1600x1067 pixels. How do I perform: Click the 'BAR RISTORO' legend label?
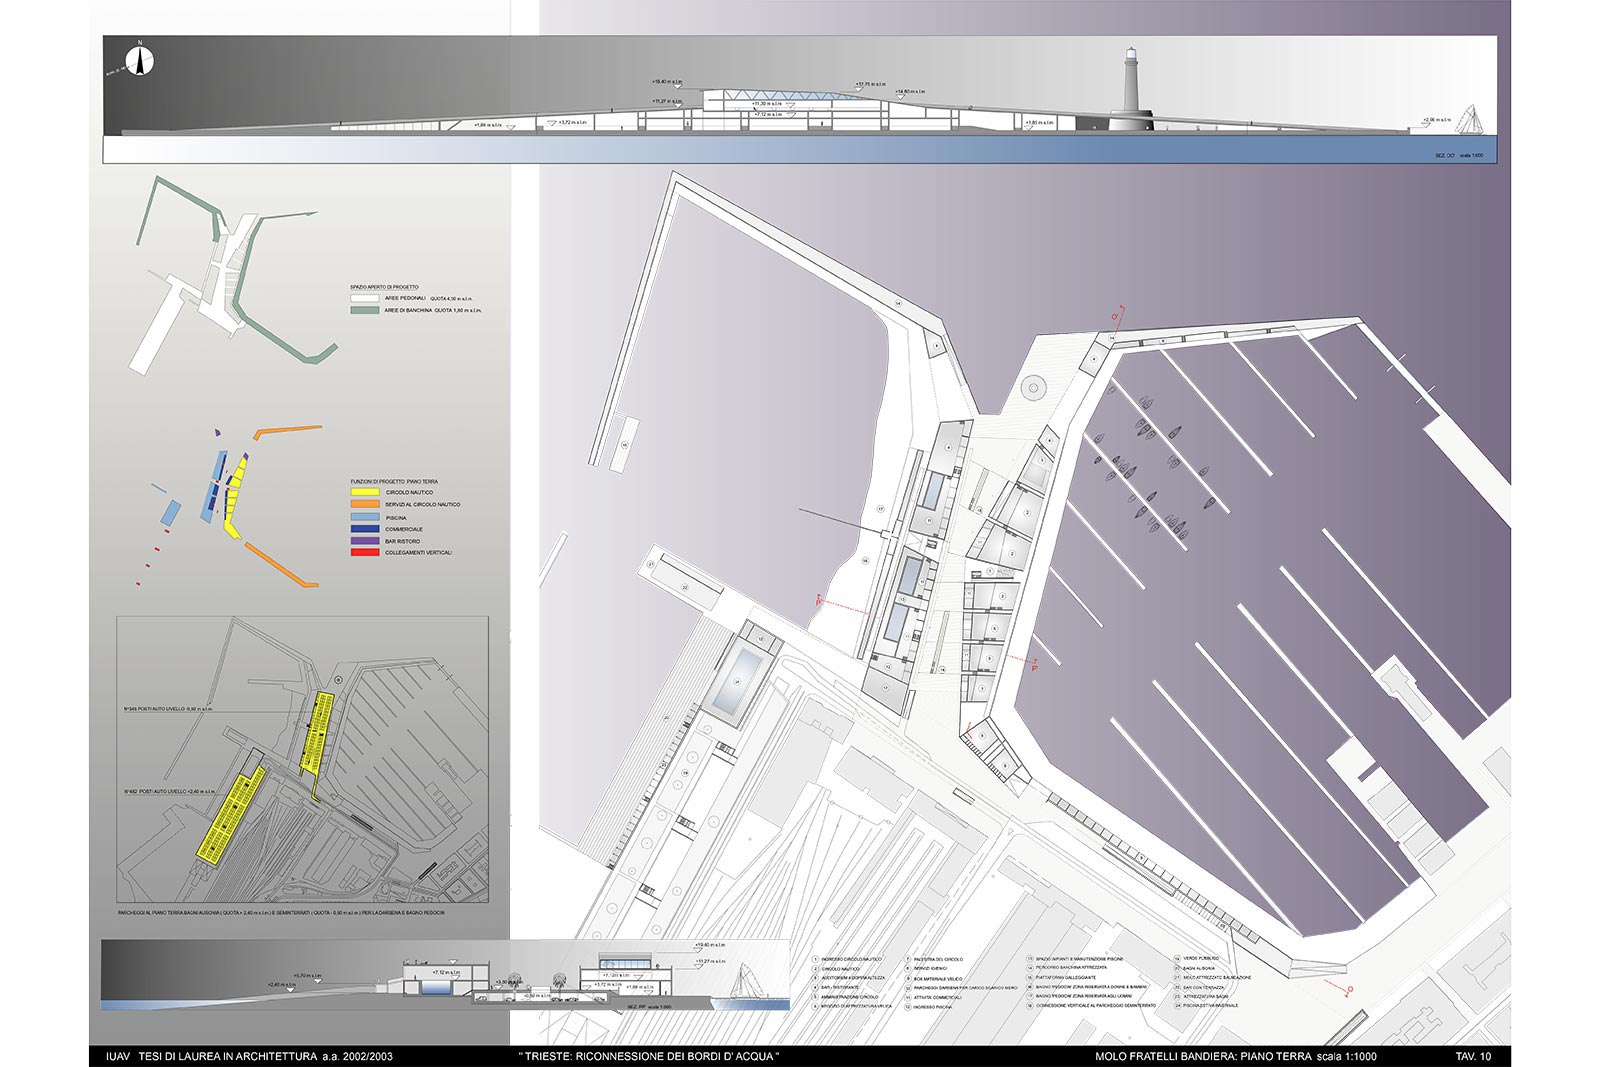403,541
